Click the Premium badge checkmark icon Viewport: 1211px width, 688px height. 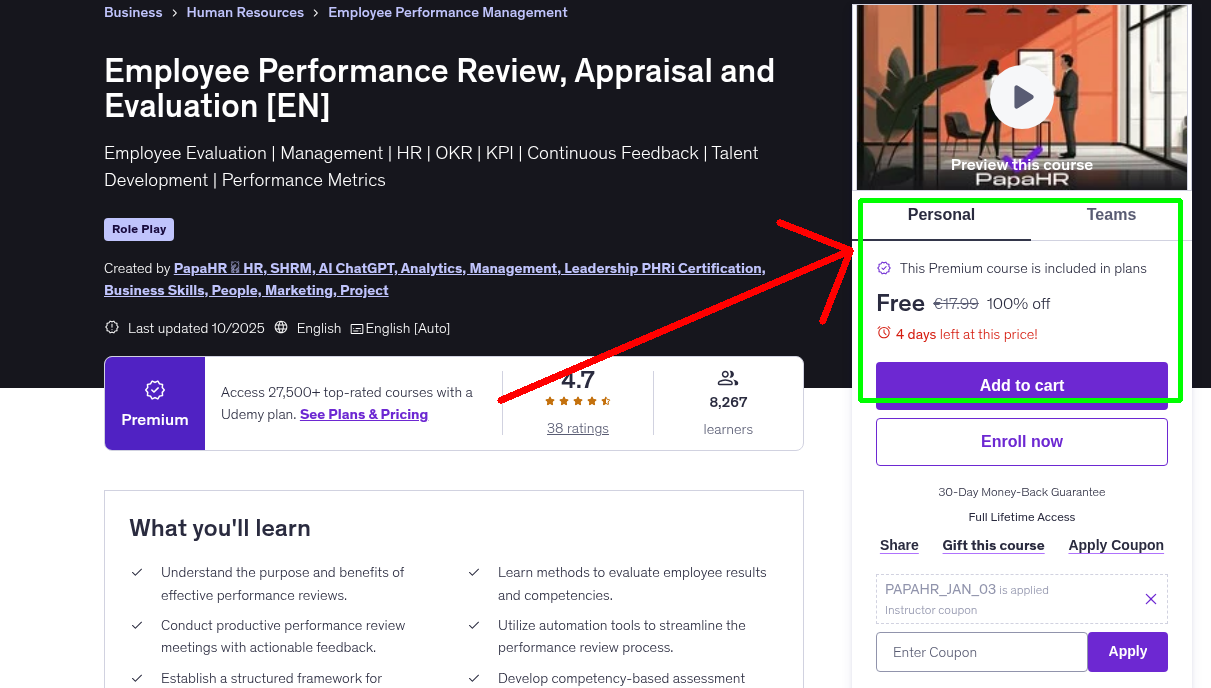(x=155, y=392)
